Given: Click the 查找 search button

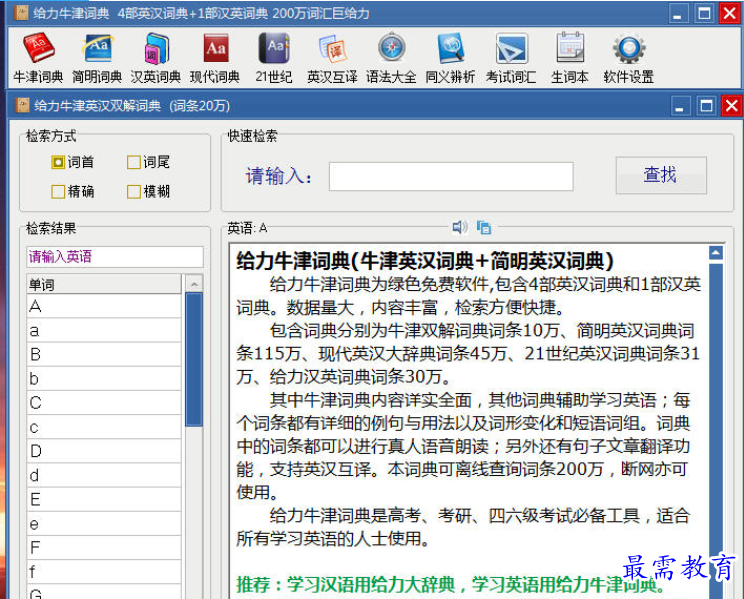Looking at the screenshot, I should pos(661,175).
